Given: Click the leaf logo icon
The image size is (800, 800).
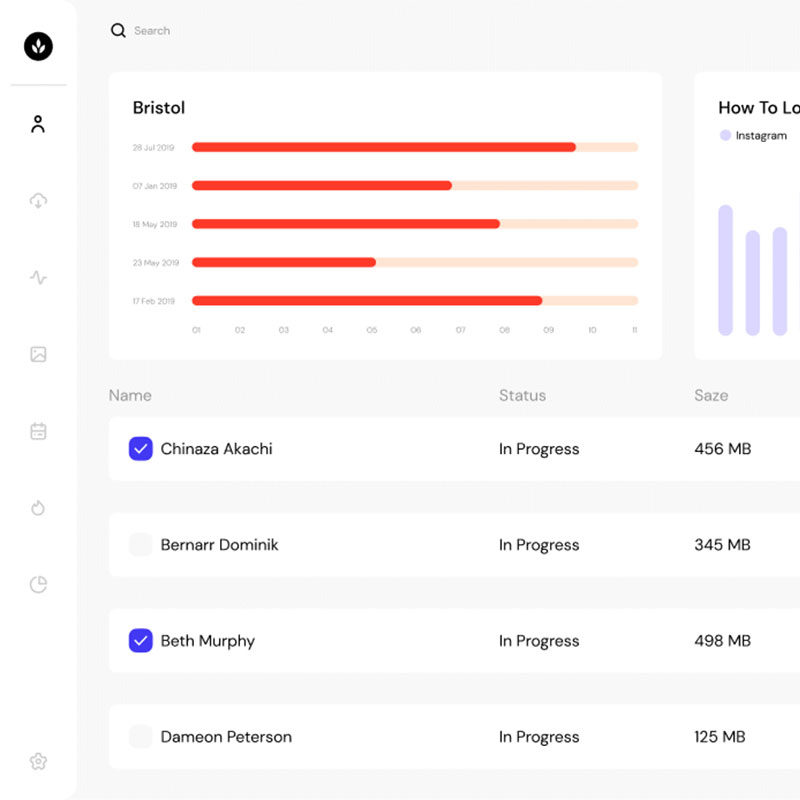Looking at the screenshot, I should (x=38, y=46).
